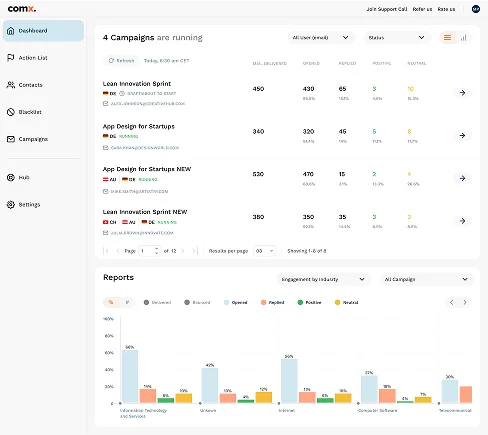Click App Design for Startups campaign name
Image resolution: width=488 pixels, height=435 pixels.
pos(139,126)
